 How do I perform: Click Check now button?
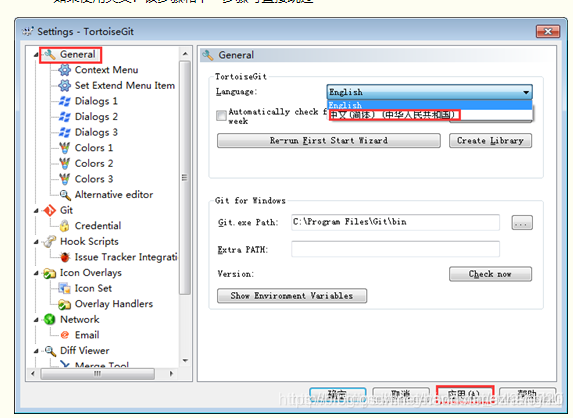pos(490,274)
